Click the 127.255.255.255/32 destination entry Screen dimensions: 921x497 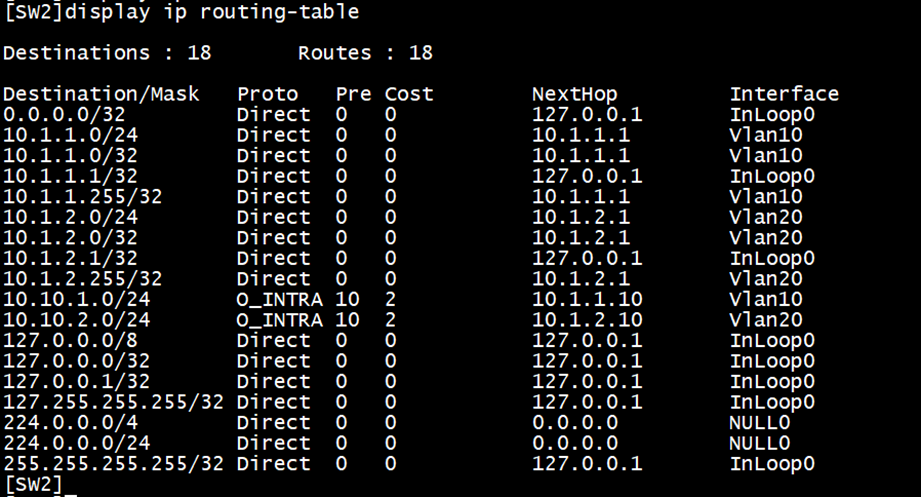click(113, 402)
